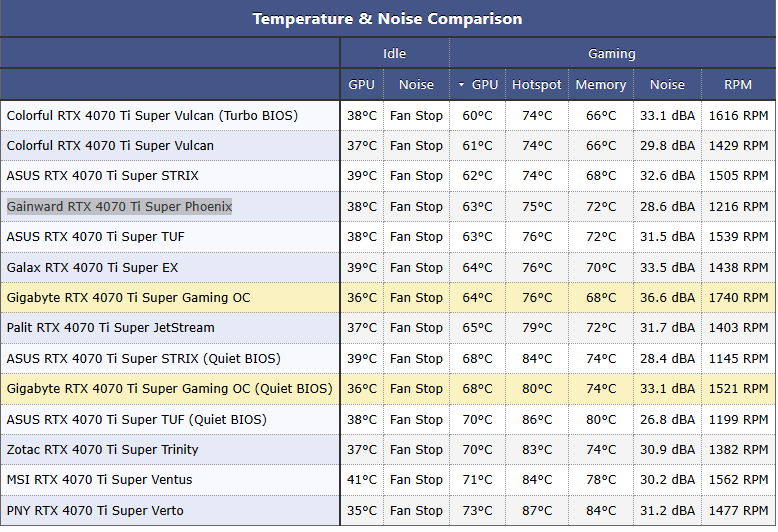This screenshot has height=532, width=778.
Task: Select the Gigabyte RTX 4070 Ti Super Gaming OC (Quiet BIOS) row
Action: coord(169,389)
